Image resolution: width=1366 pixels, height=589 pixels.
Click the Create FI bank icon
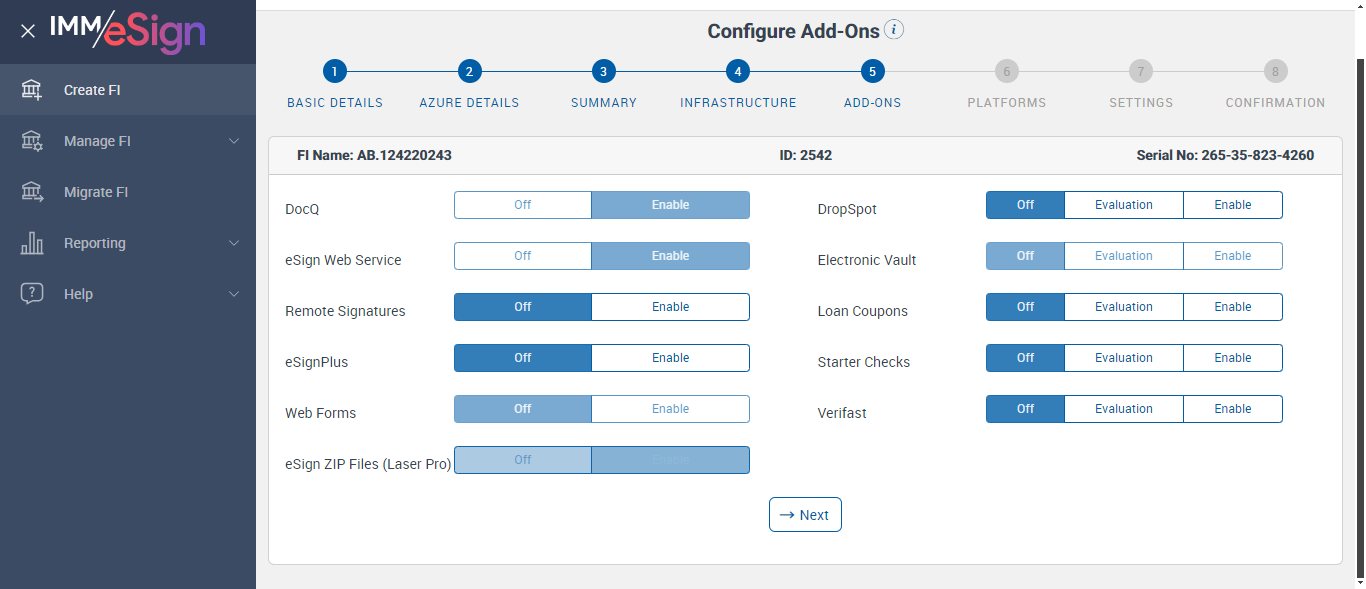click(x=32, y=90)
